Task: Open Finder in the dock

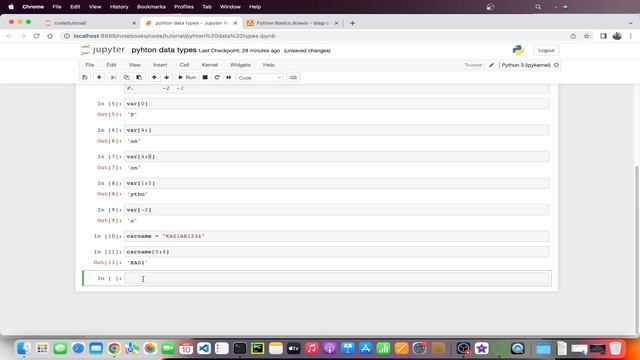Action: point(24,348)
